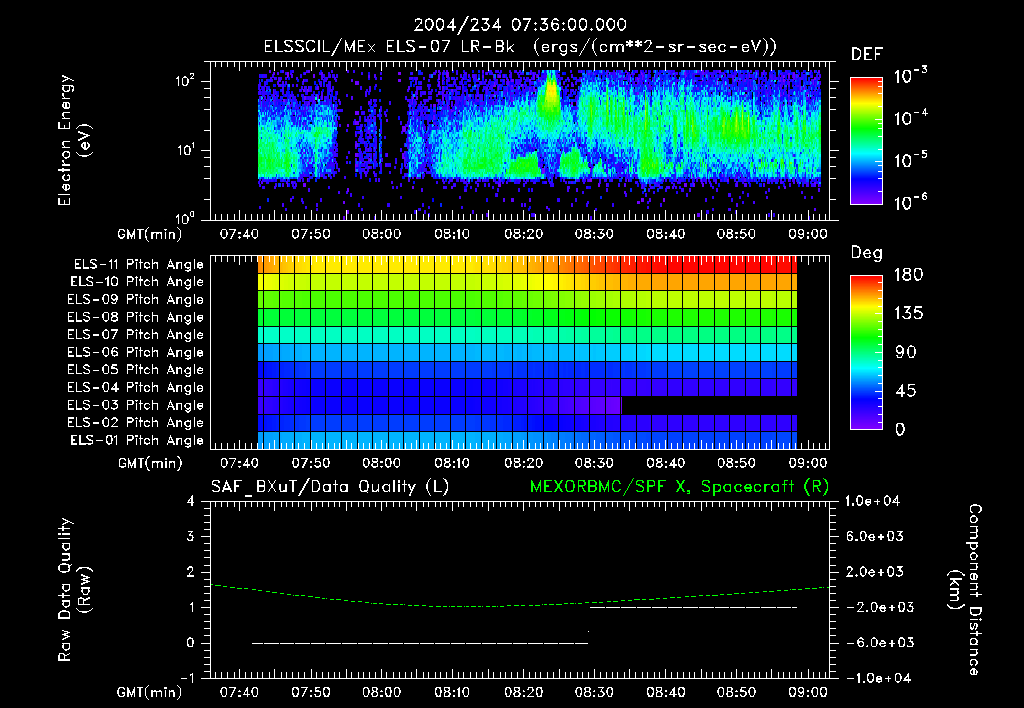
Task: Select the ELS-10 Pitch Angle row label
Action: (137, 282)
